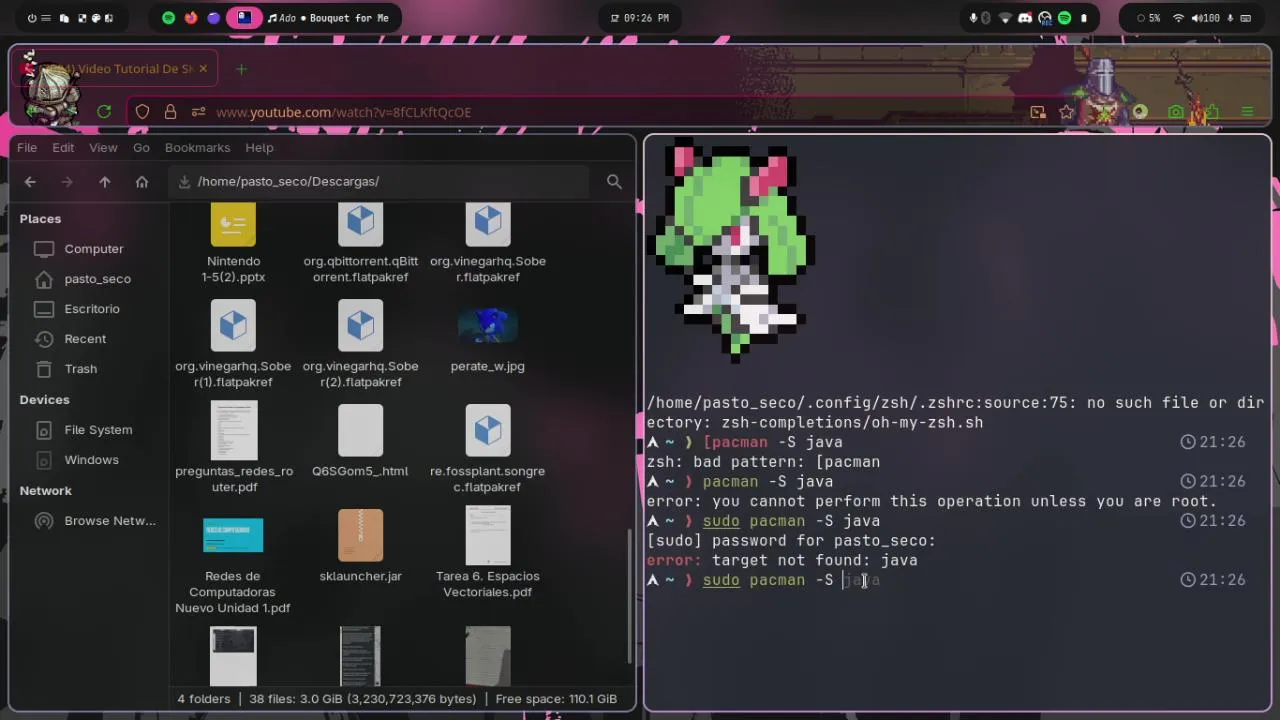
Task: Open the browser hamburger menu
Action: point(1247,112)
